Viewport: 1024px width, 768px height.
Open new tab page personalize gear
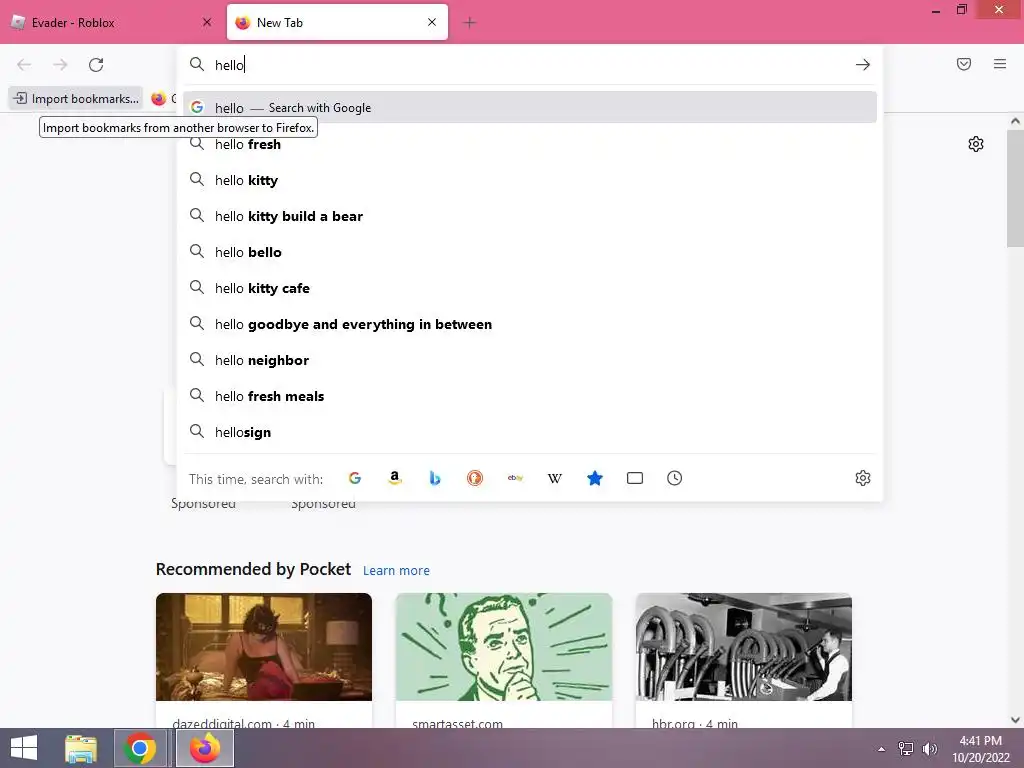[x=976, y=144]
